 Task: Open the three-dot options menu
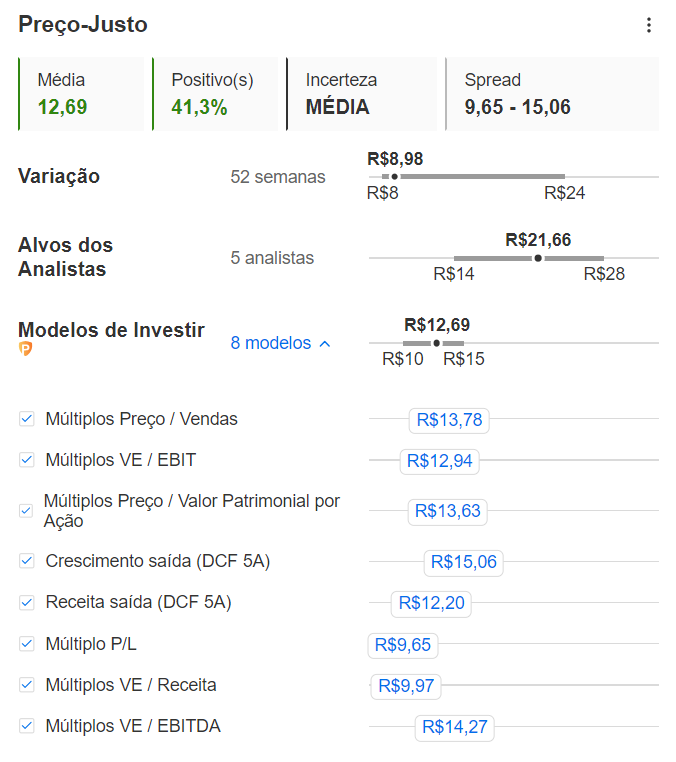[x=649, y=25]
